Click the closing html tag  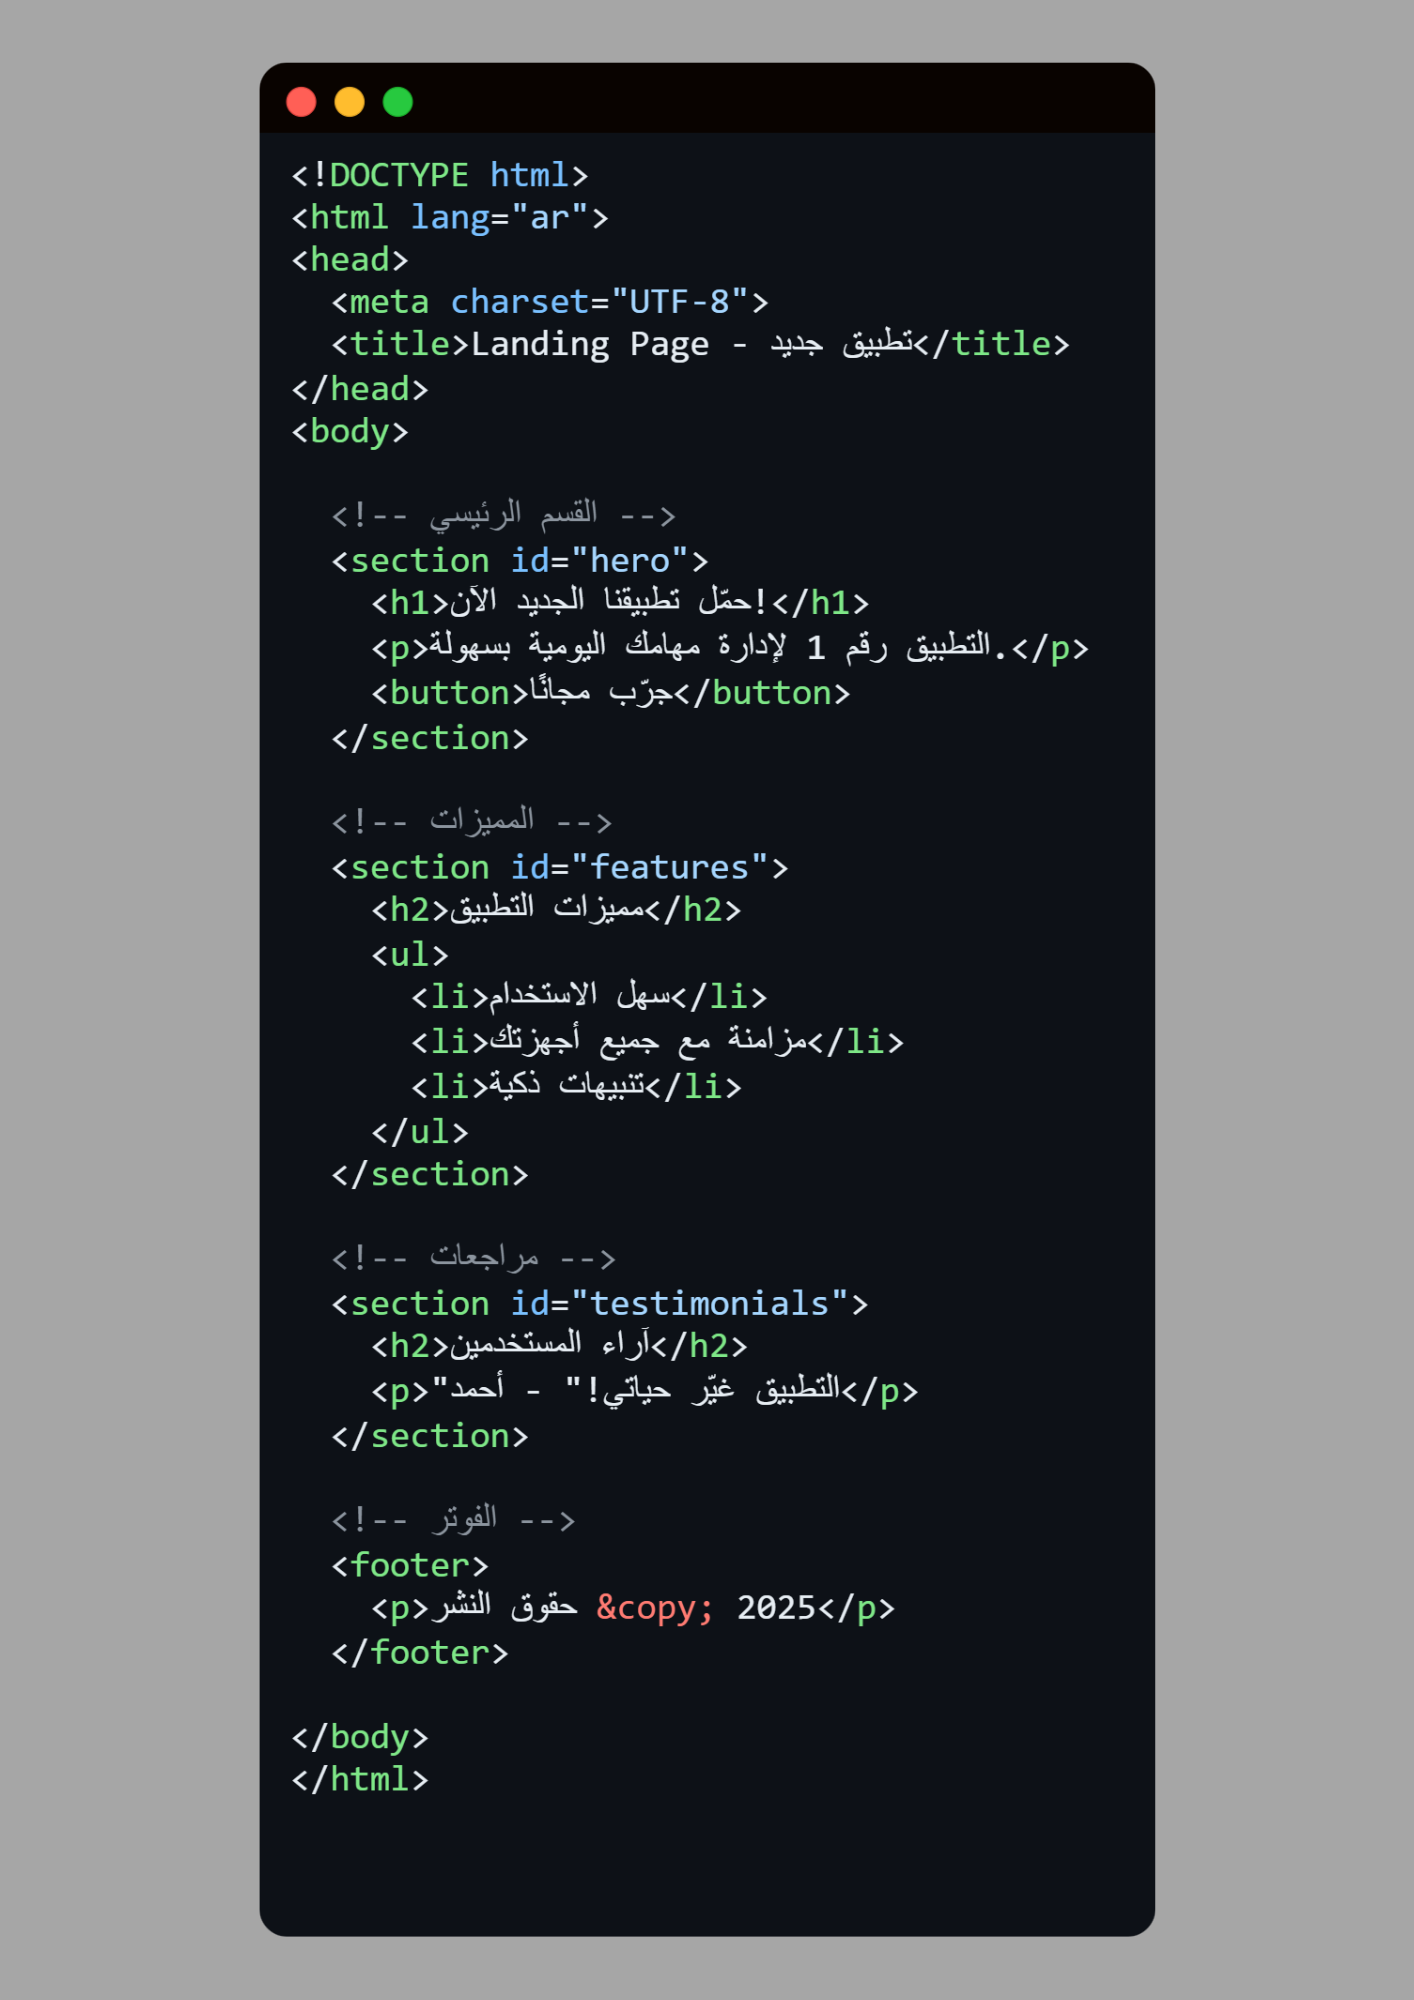[360, 1780]
